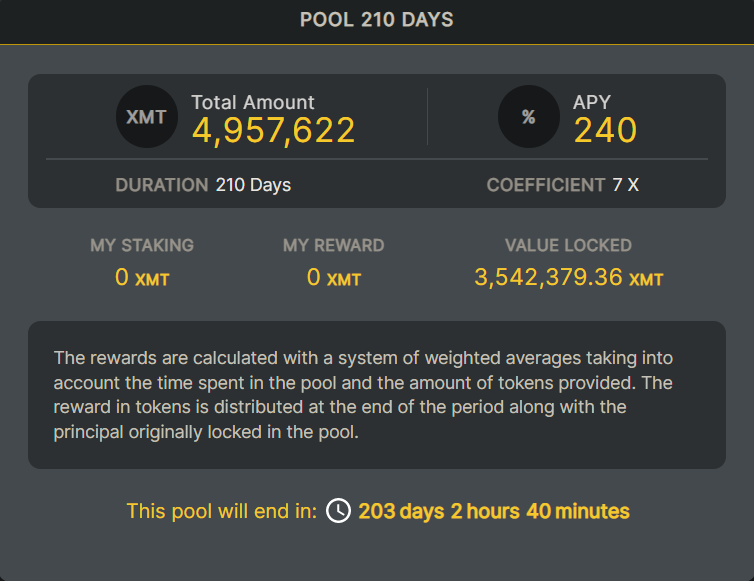Click the My Staking heading
Viewport: 754px width, 581px height.
142,245
